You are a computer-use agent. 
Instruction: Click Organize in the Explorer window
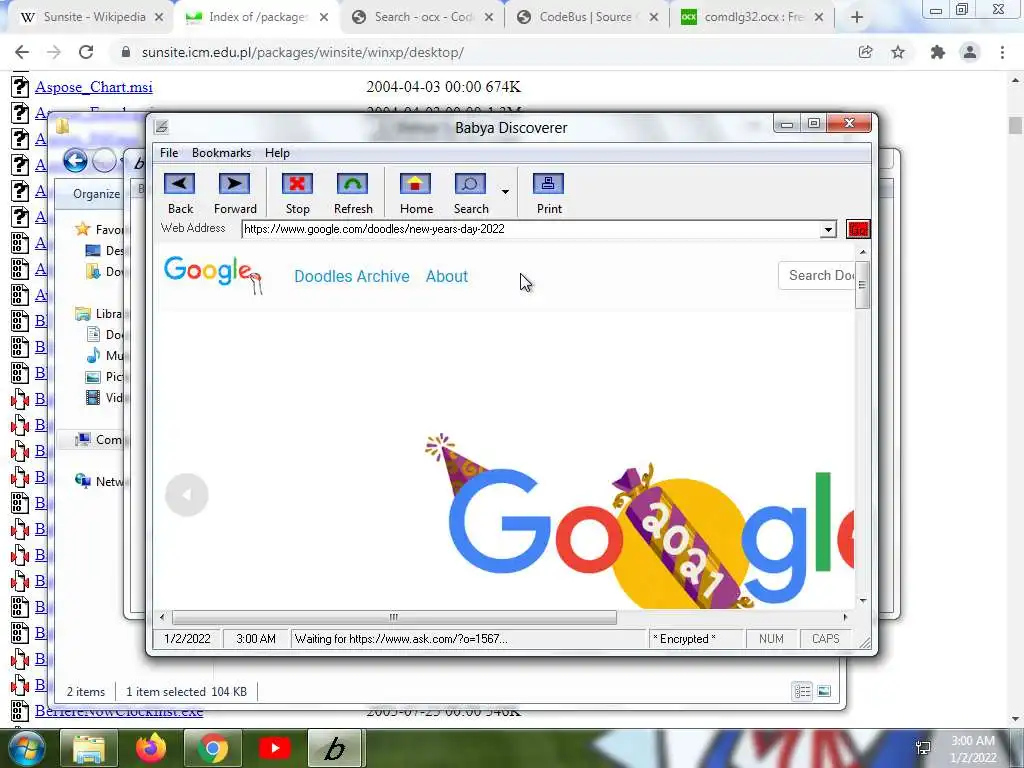pyautogui.click(x=97, y=194)
